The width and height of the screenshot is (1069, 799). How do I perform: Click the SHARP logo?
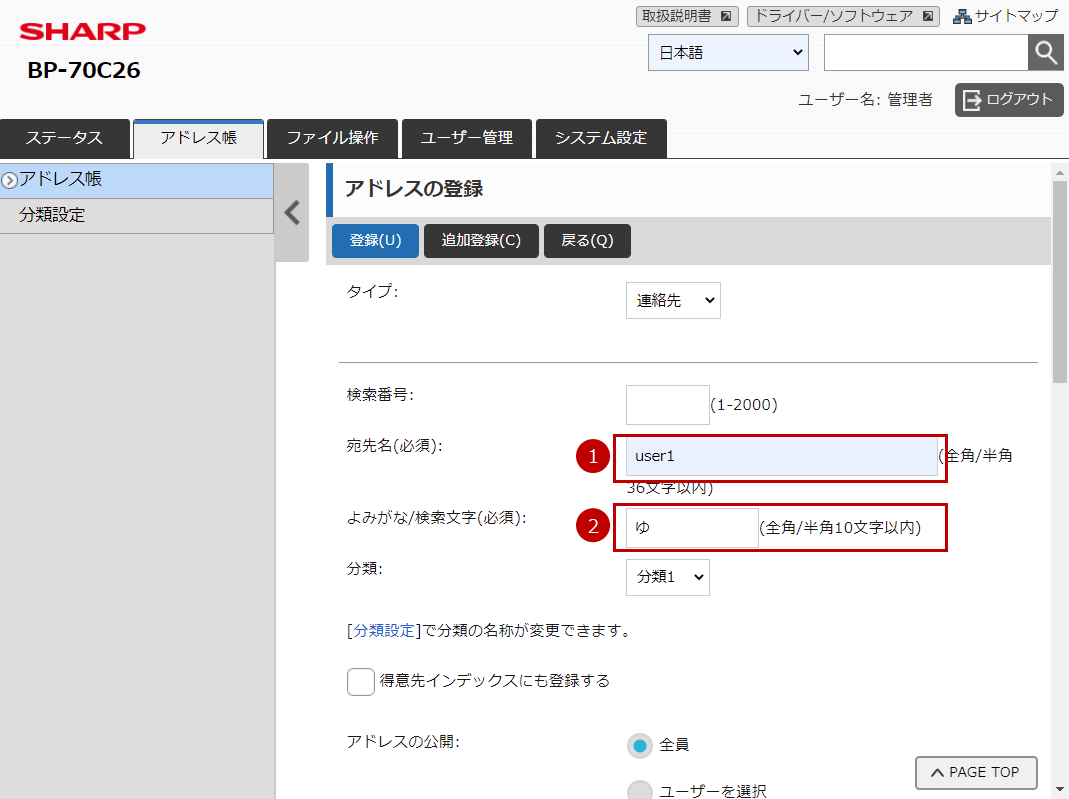click(82, 31)
